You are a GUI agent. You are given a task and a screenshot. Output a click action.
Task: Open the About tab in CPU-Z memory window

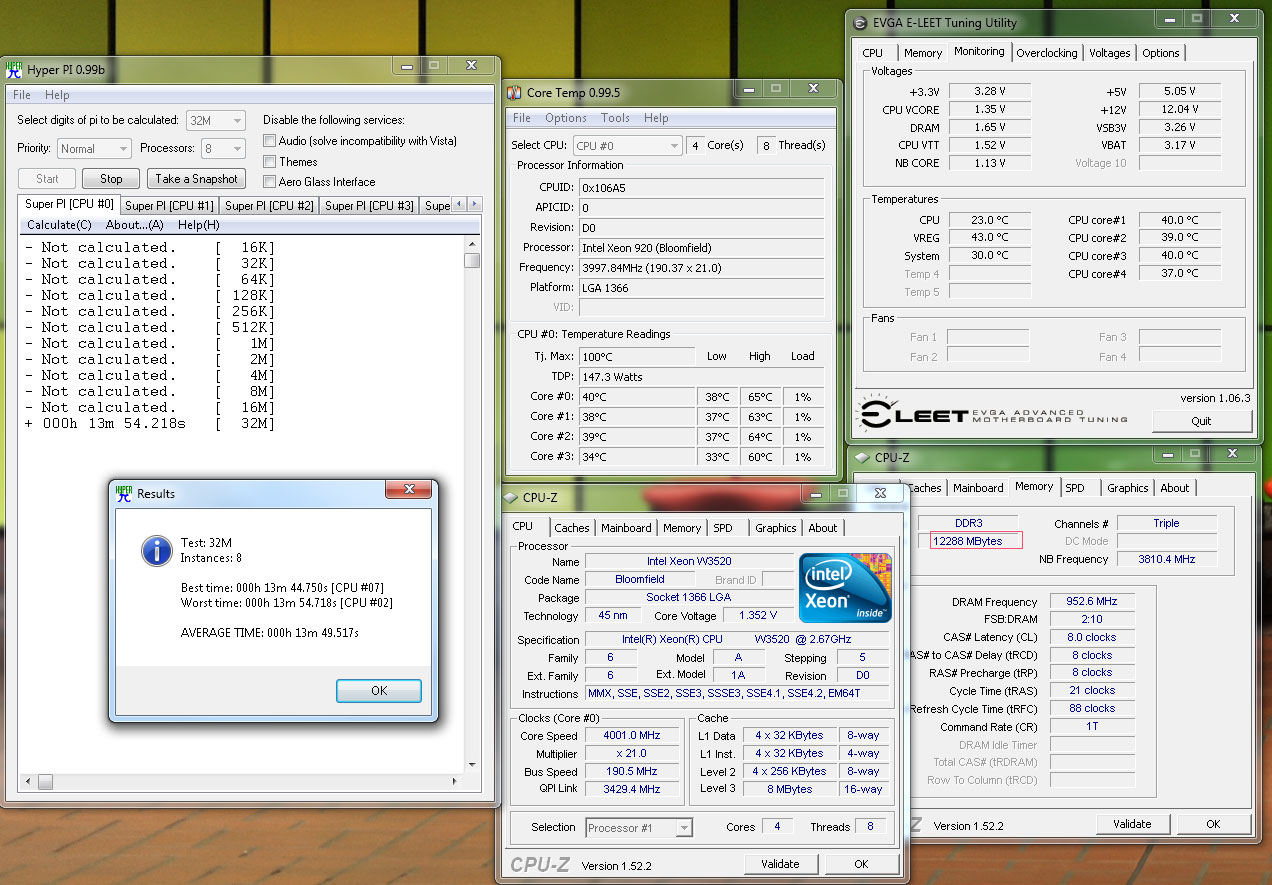[x=1175, y=488]
